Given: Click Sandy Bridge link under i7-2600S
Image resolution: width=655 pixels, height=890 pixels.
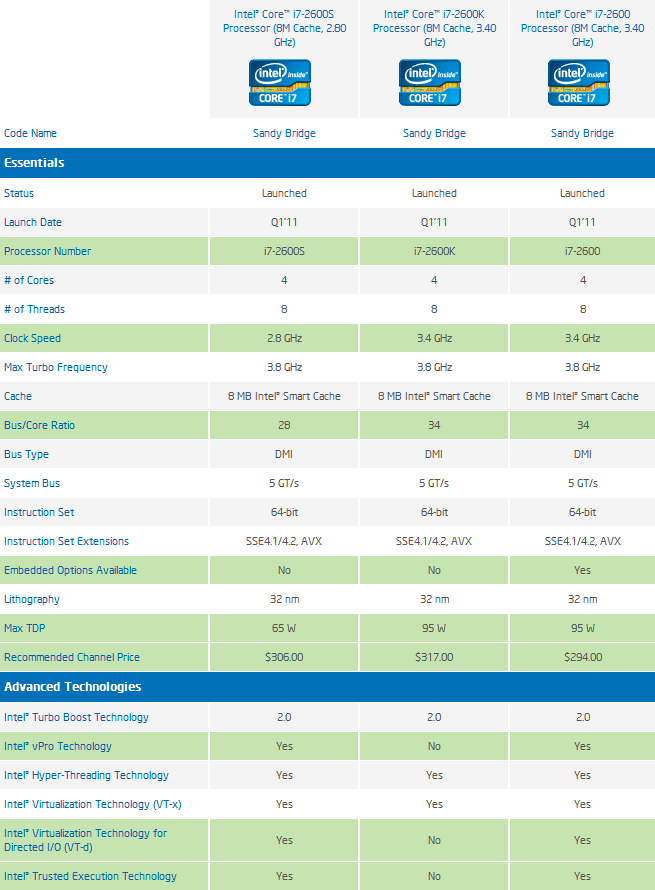Looking at the screenshot, I should click(284, 133).
